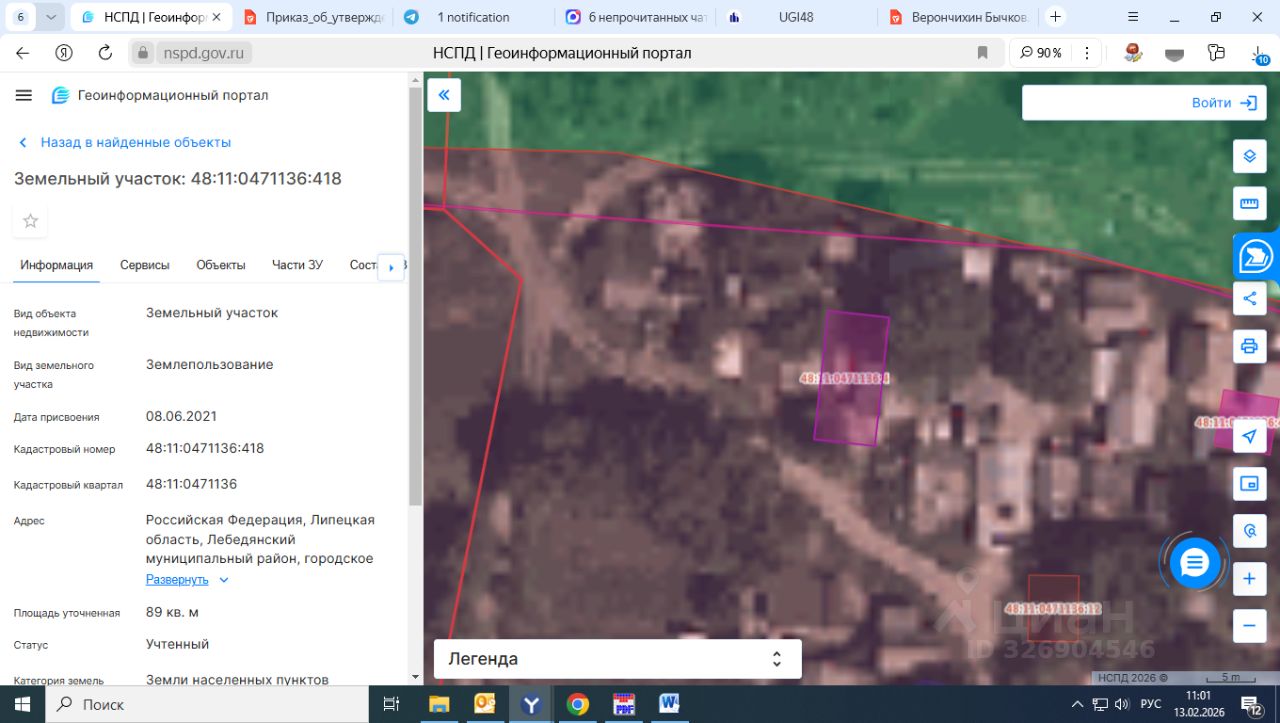Print the map
Screen dimensions: 1280x723
pyautogui.click(x=1249, y=346)
